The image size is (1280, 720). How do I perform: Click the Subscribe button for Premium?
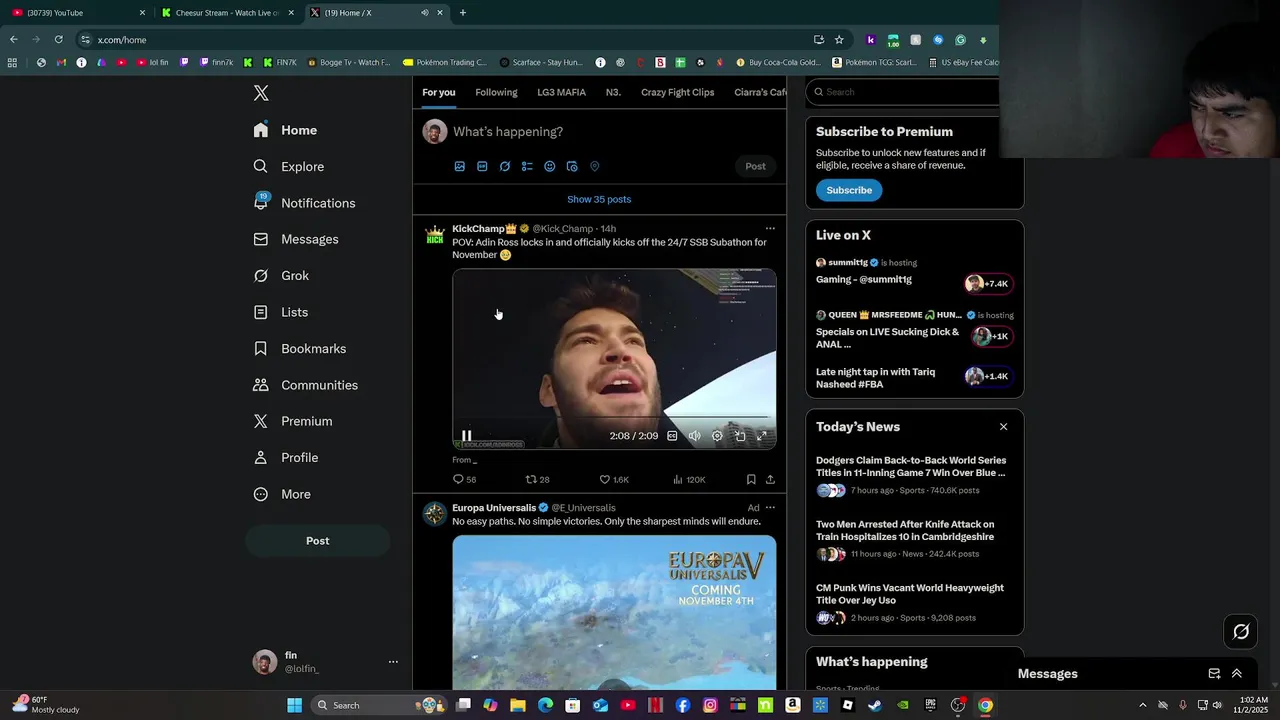(x=849, y=190)
